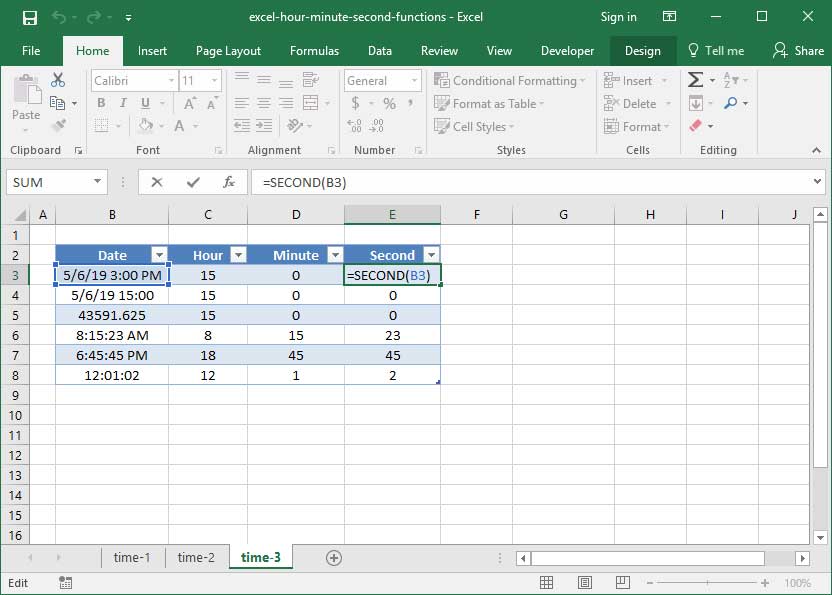
Task: Add a new worksheet with plus button
Action: (x=335, y=559)
